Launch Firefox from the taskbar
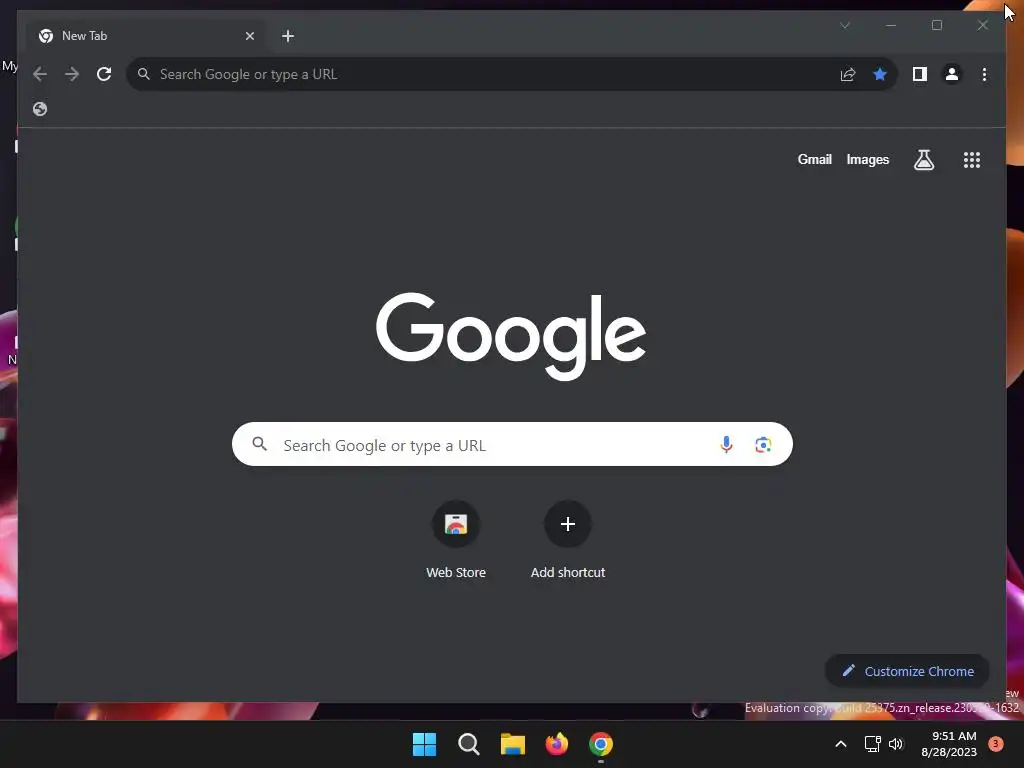Viewport: 1024px width, 768px height. pos(556,744)
